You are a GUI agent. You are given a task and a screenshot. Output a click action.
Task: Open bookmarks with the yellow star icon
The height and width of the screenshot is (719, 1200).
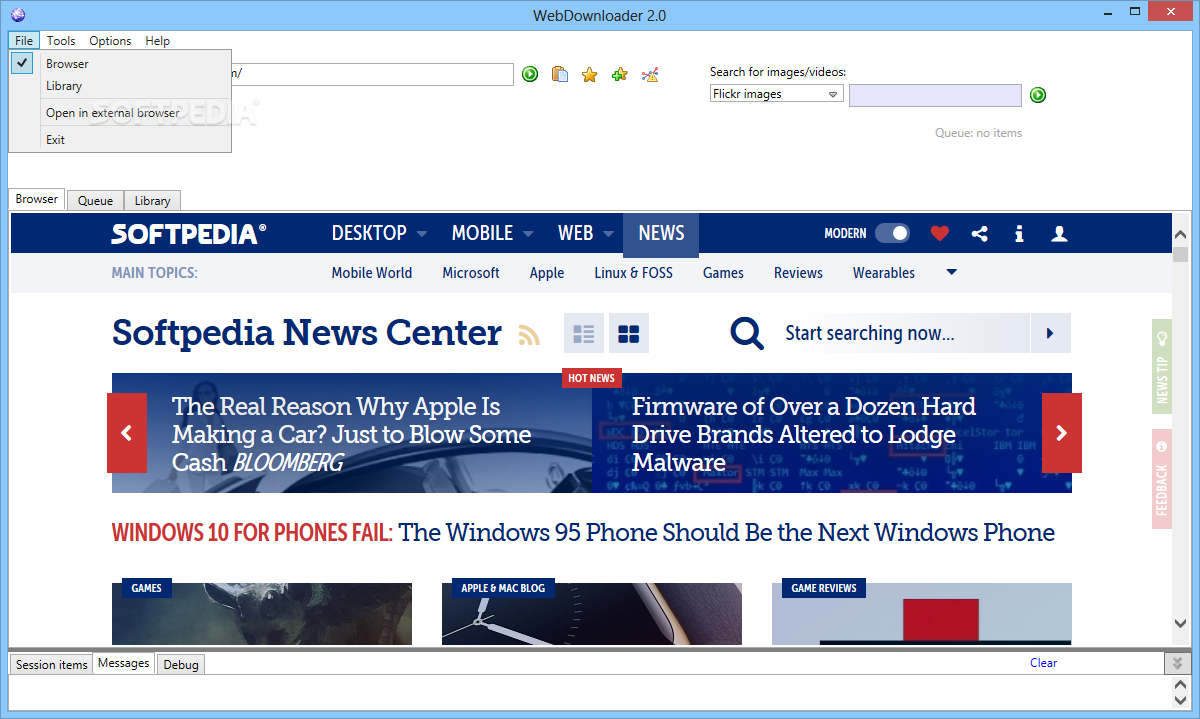[590, 74]
